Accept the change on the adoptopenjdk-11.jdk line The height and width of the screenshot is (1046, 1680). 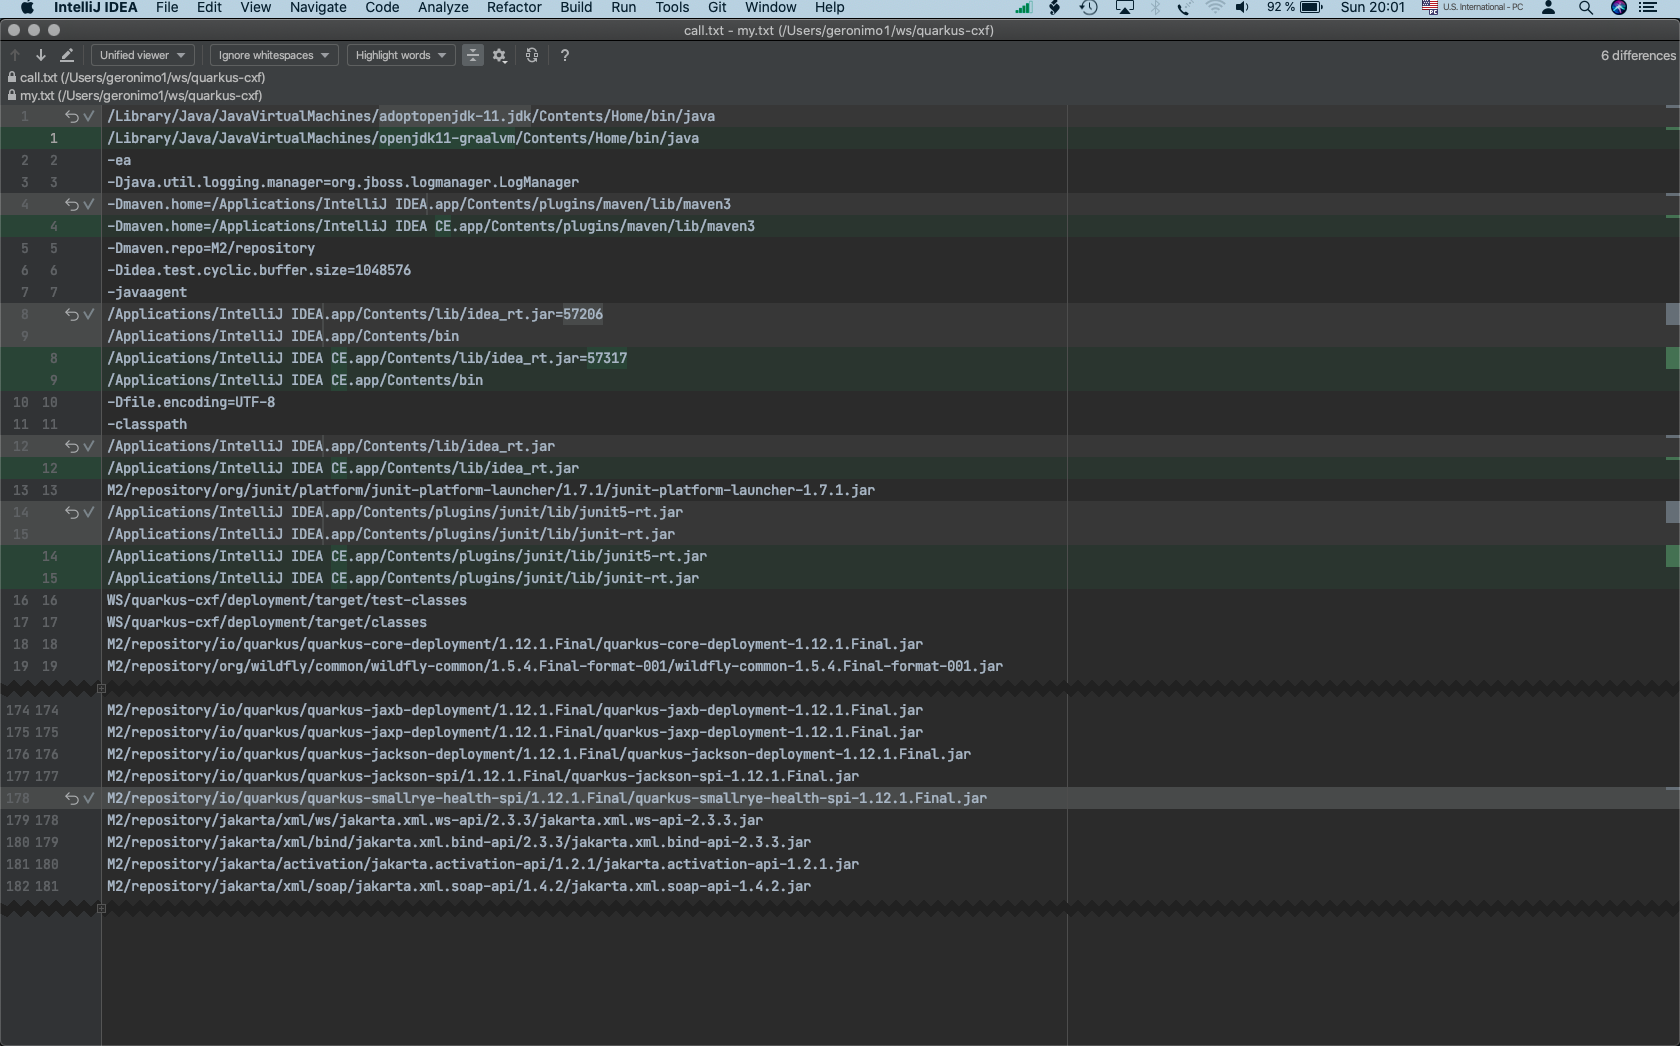click(89, 116)
